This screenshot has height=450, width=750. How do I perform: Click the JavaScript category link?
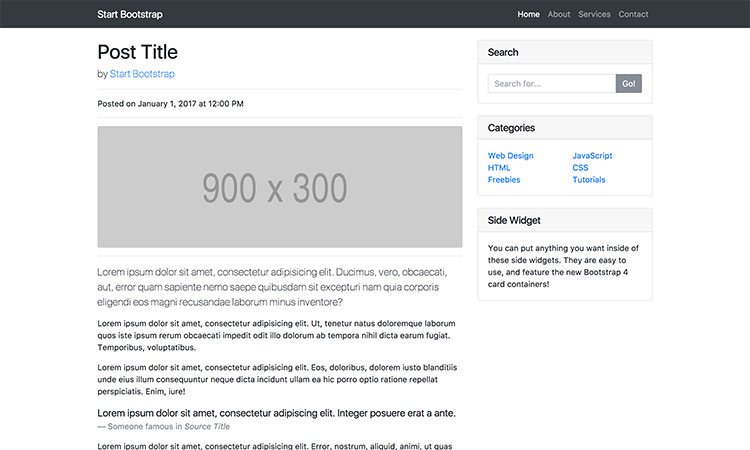point(592,156)
